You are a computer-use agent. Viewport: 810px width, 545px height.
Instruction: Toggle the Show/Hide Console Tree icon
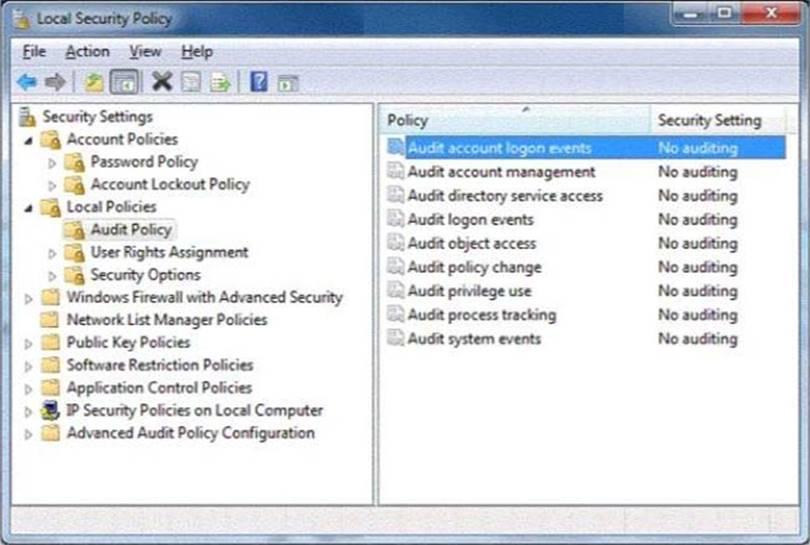(124, 82)
